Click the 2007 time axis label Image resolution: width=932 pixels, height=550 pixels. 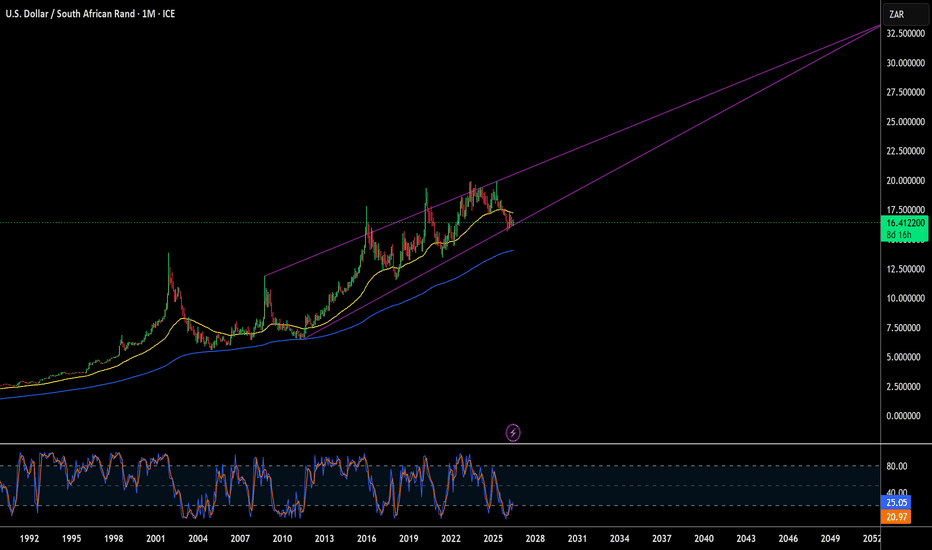pos(240,539)
